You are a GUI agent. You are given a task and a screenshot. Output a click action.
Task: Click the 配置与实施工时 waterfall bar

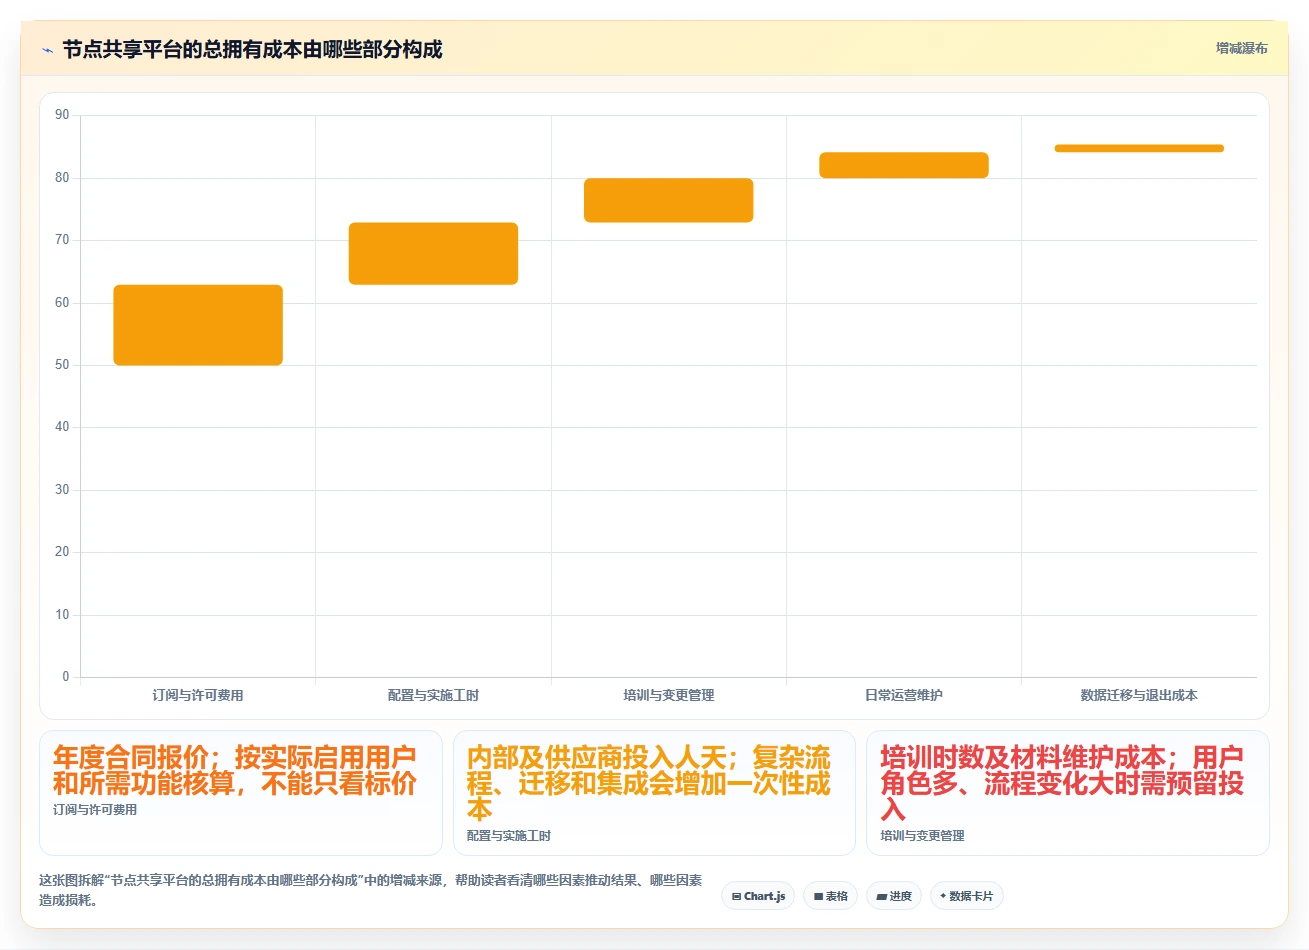coord(433,254)
